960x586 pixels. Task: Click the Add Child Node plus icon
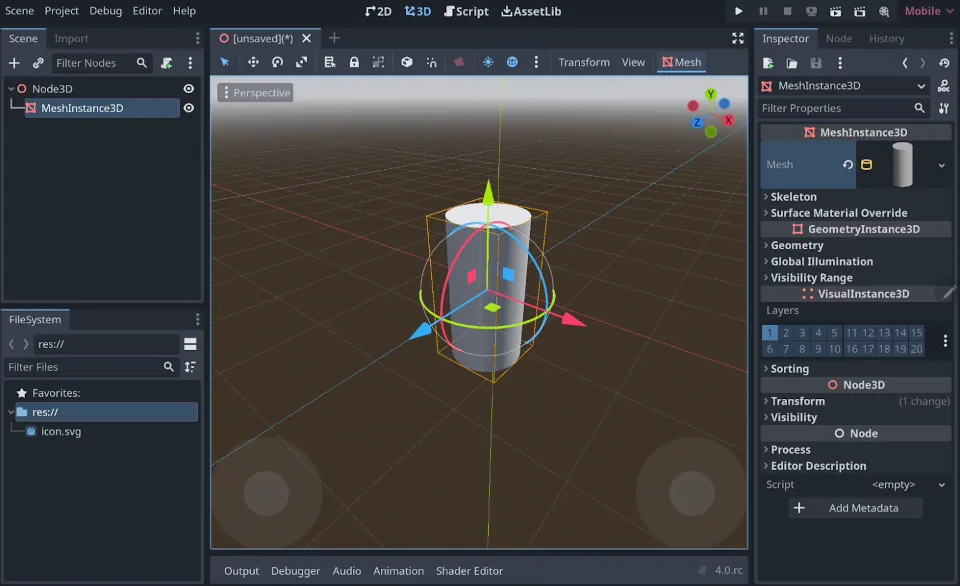click(x=14, y=62)
